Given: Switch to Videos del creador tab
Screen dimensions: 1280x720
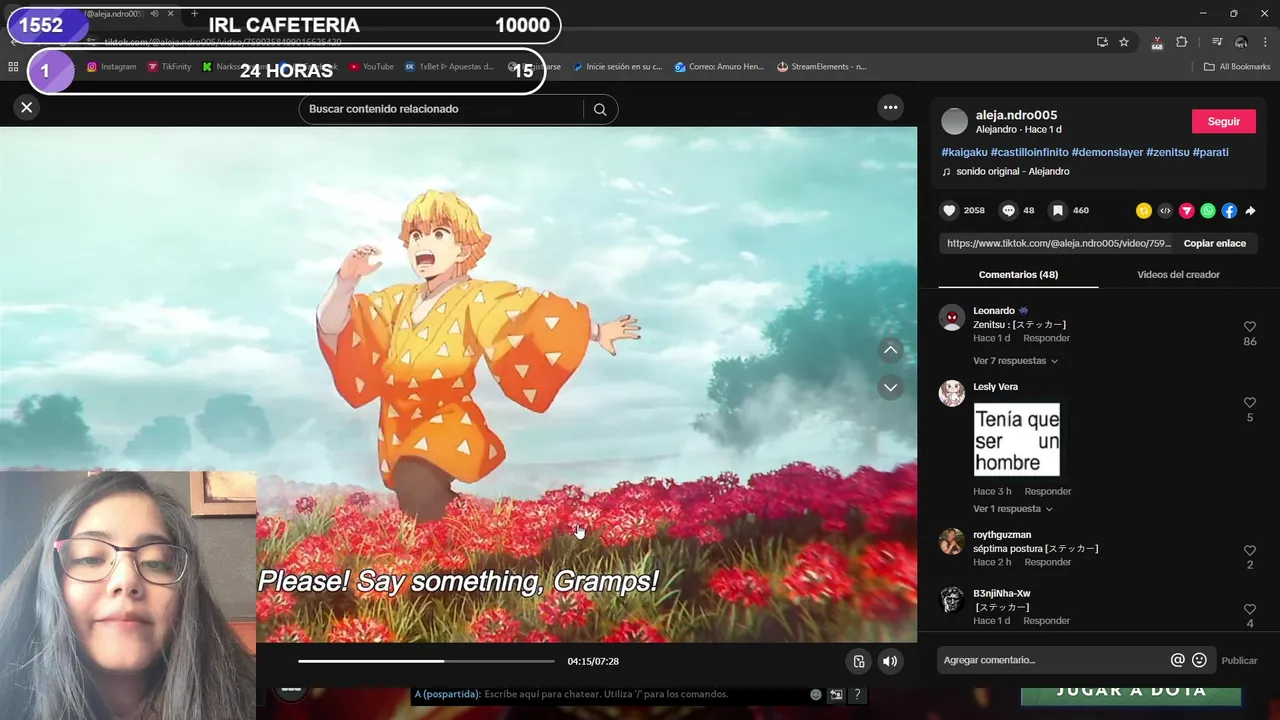Looking at the screenshot, I should click(1178, 274).
